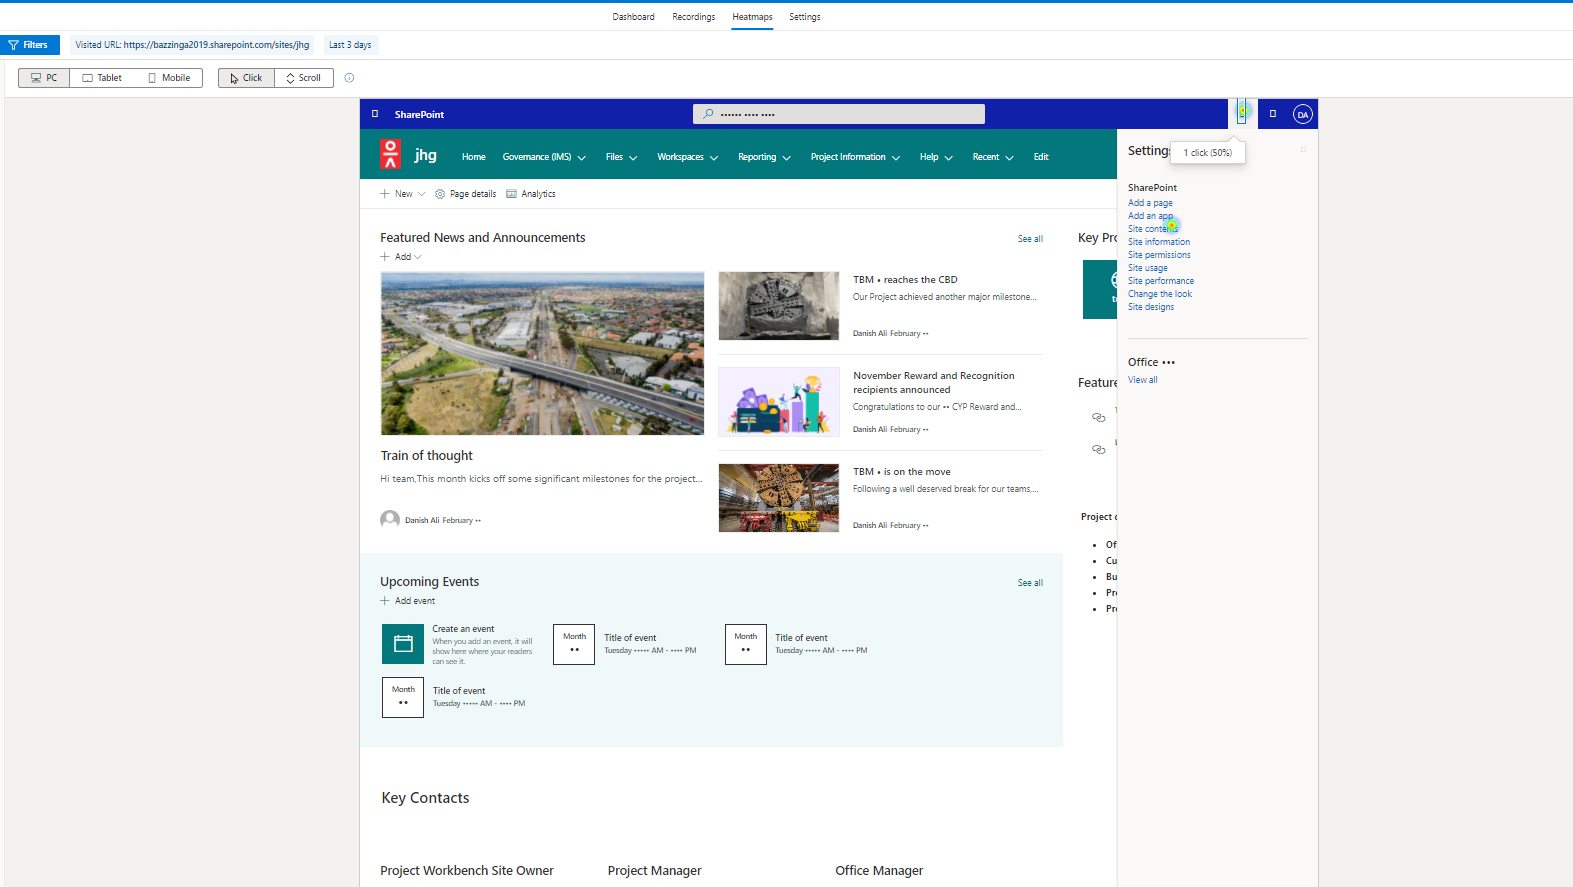Switch device view to Tablet
Screen dimensions: 1573x887
pos(102,78)
